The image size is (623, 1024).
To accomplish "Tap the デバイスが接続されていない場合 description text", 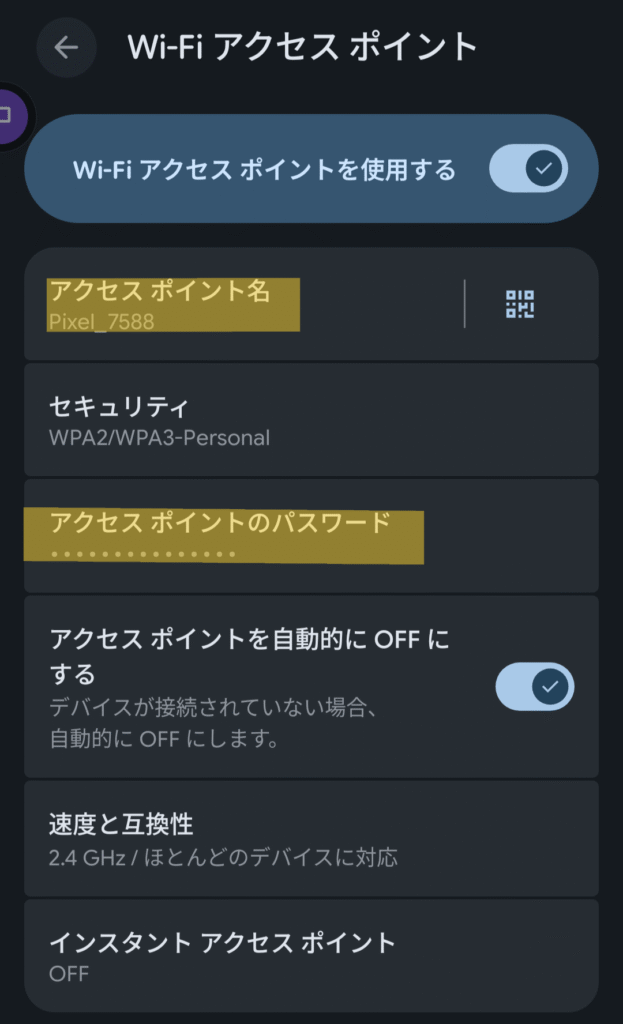I will (x=211, y=708).
